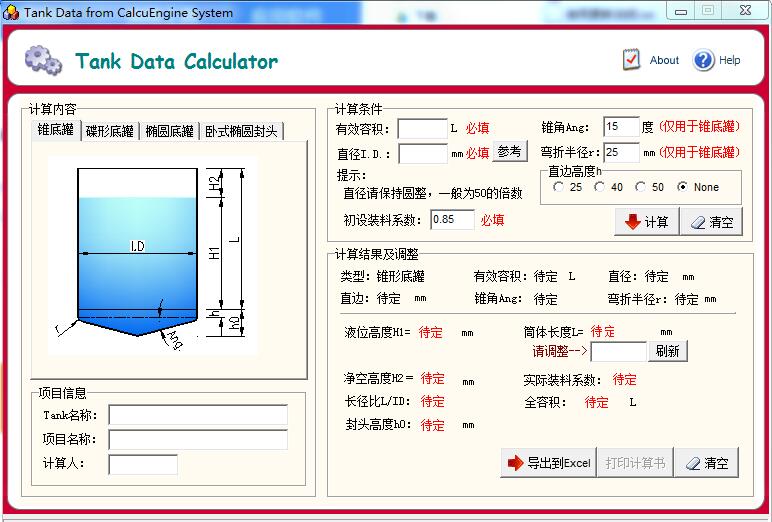Click the 筒体长度L 待定 value

point(603,331)
